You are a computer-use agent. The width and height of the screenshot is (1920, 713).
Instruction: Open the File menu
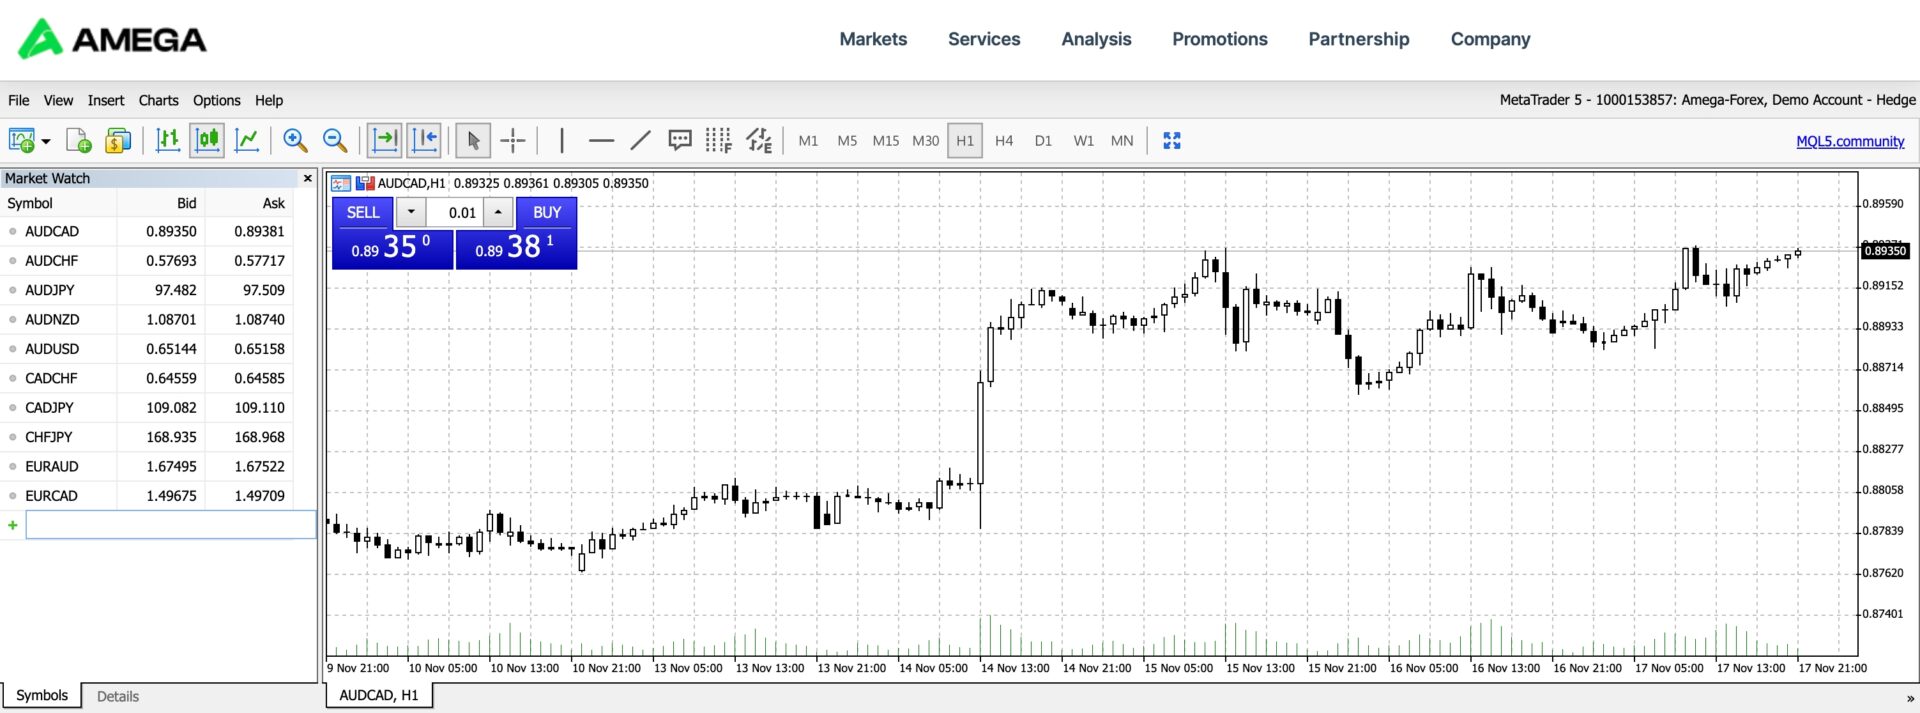coord(19,100)
